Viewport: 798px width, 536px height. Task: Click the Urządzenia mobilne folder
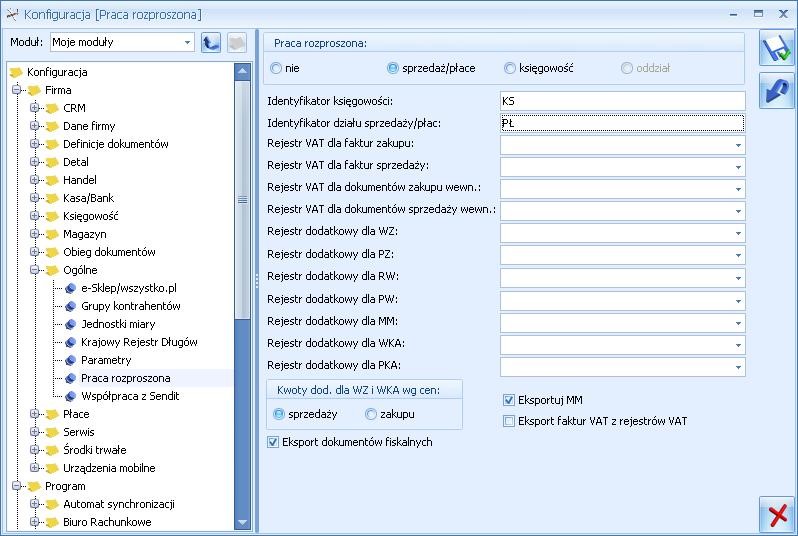pos(101,468)
